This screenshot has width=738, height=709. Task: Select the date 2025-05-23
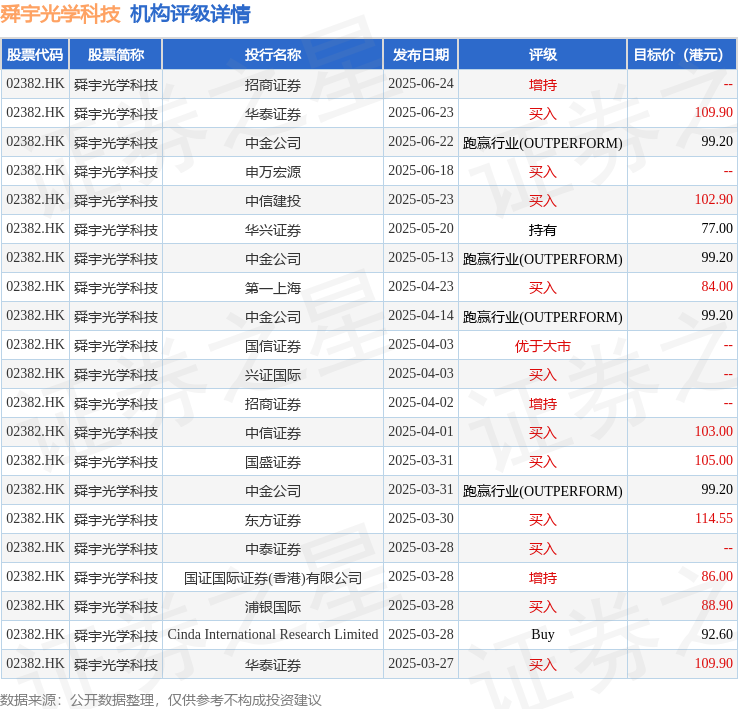[421, 200]
